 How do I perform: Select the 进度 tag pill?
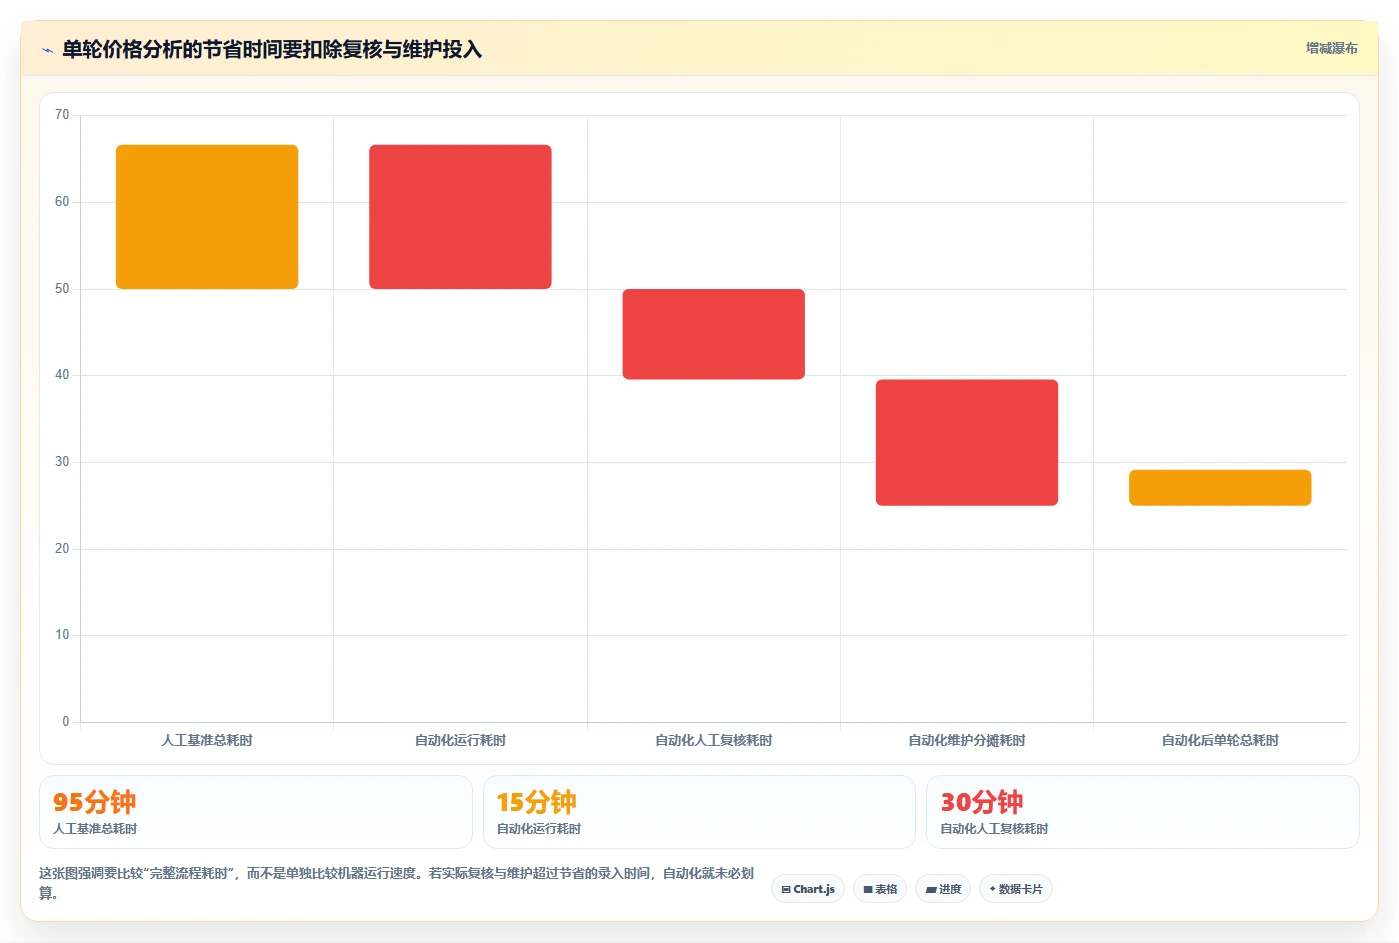coord(943,889)
